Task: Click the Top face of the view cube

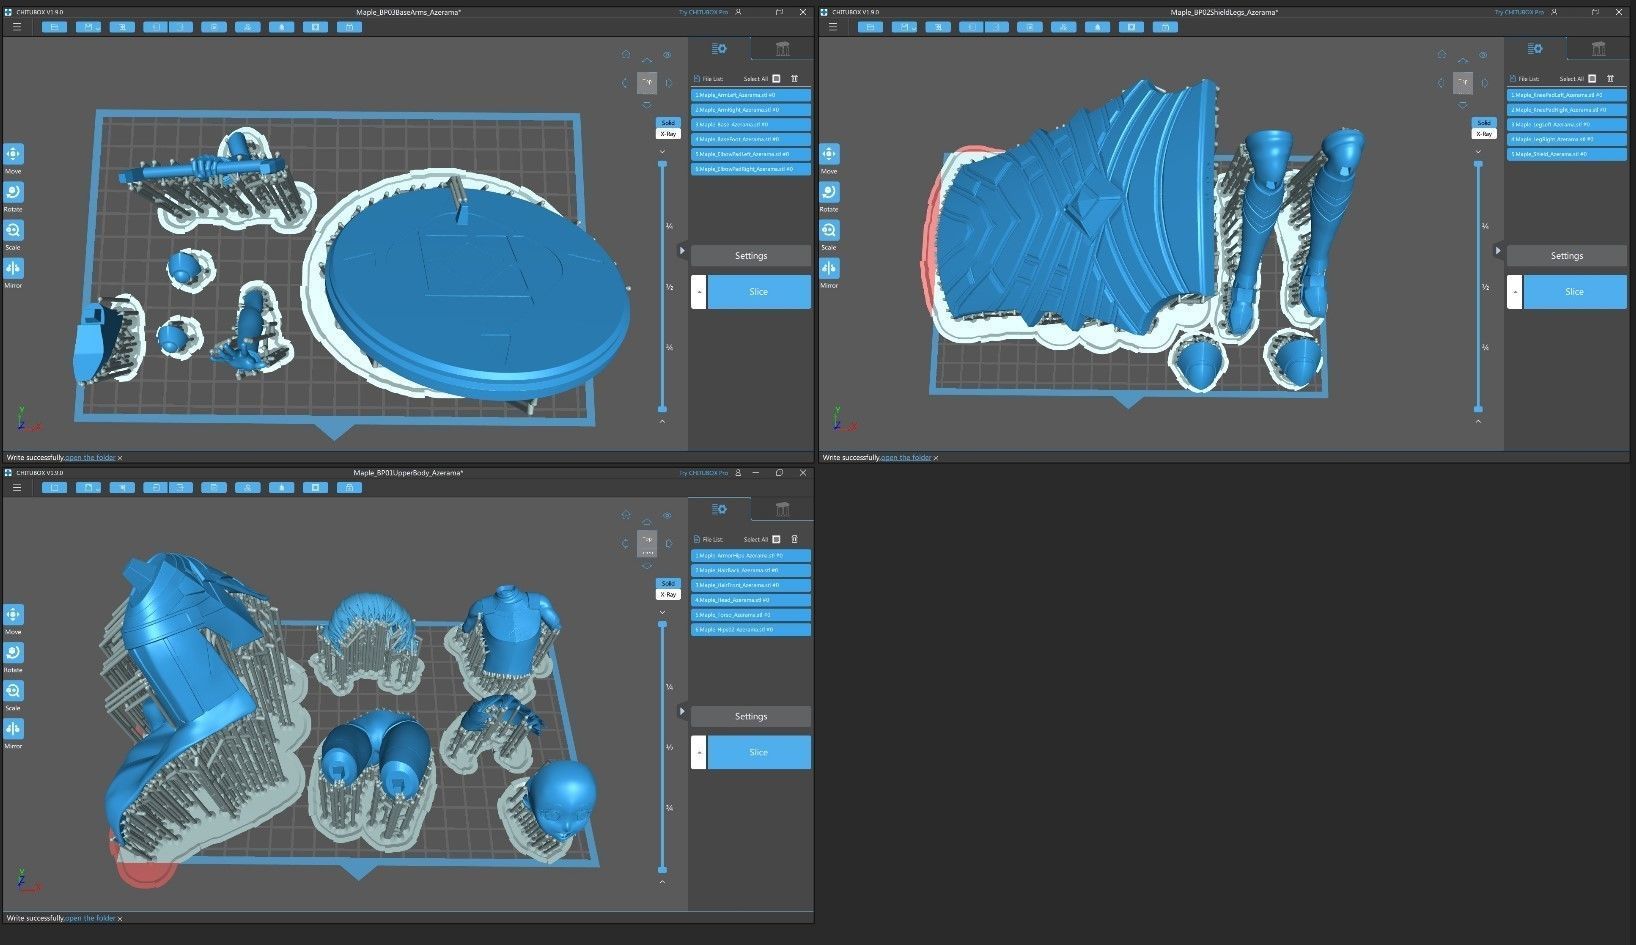Action: (x=646, y=81)
